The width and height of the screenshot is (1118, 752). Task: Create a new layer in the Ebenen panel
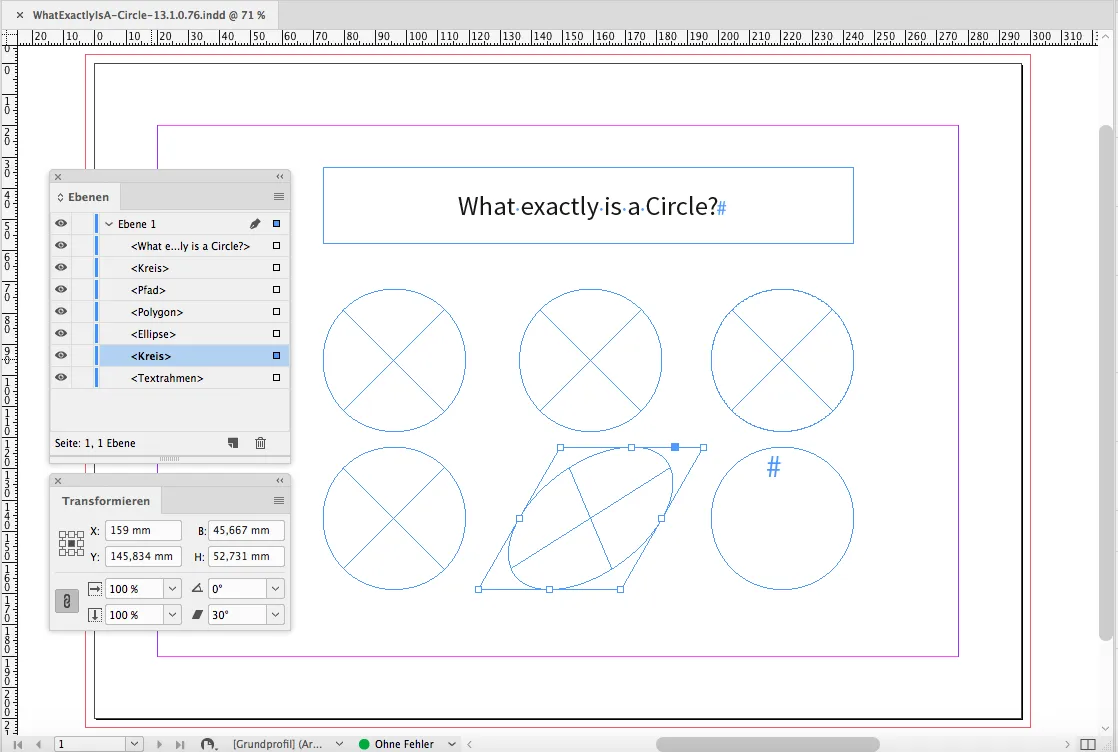coord(232,442)
